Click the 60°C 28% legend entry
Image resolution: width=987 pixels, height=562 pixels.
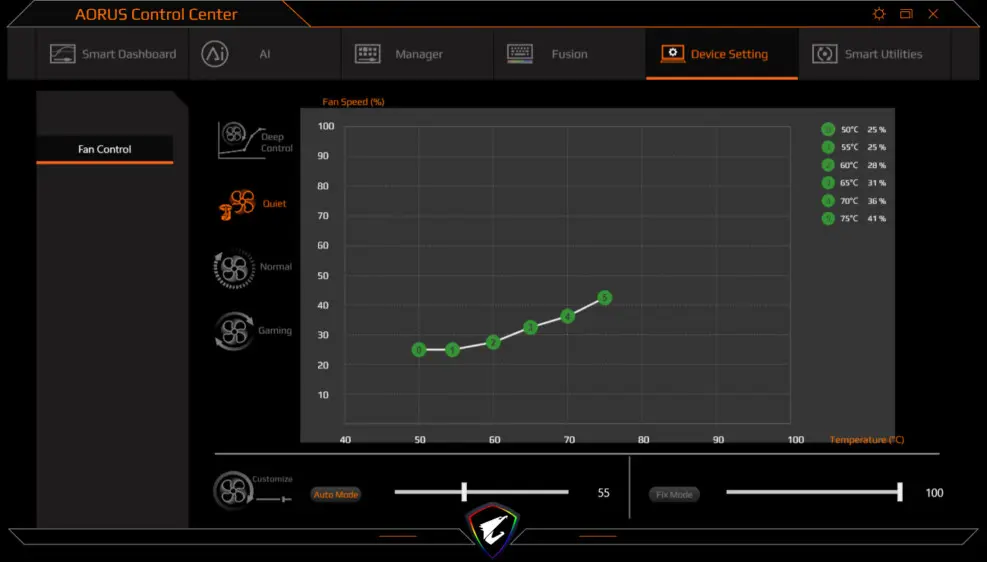click(854, 165)
